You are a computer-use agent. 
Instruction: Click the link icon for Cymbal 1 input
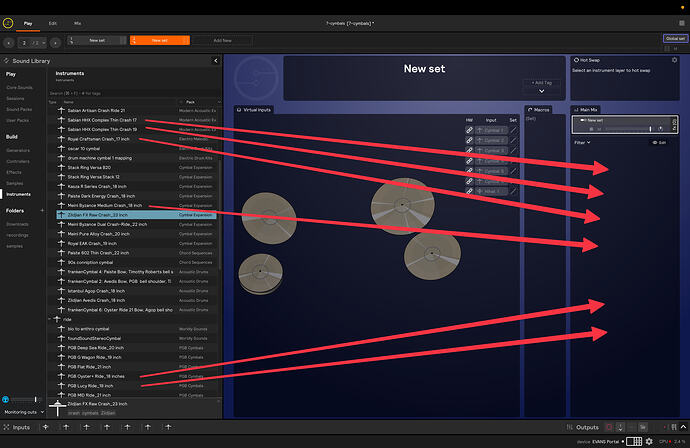tap(469, 130)
